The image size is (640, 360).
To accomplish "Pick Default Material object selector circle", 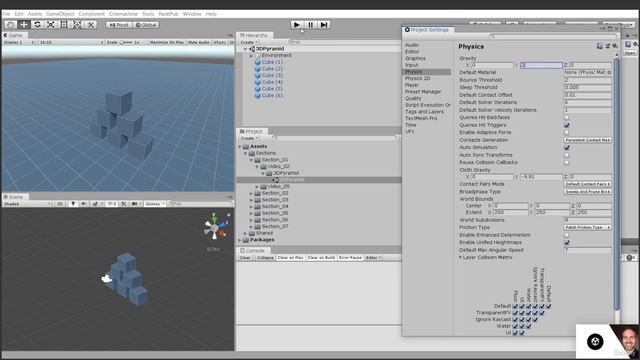I will pos(609,72).
